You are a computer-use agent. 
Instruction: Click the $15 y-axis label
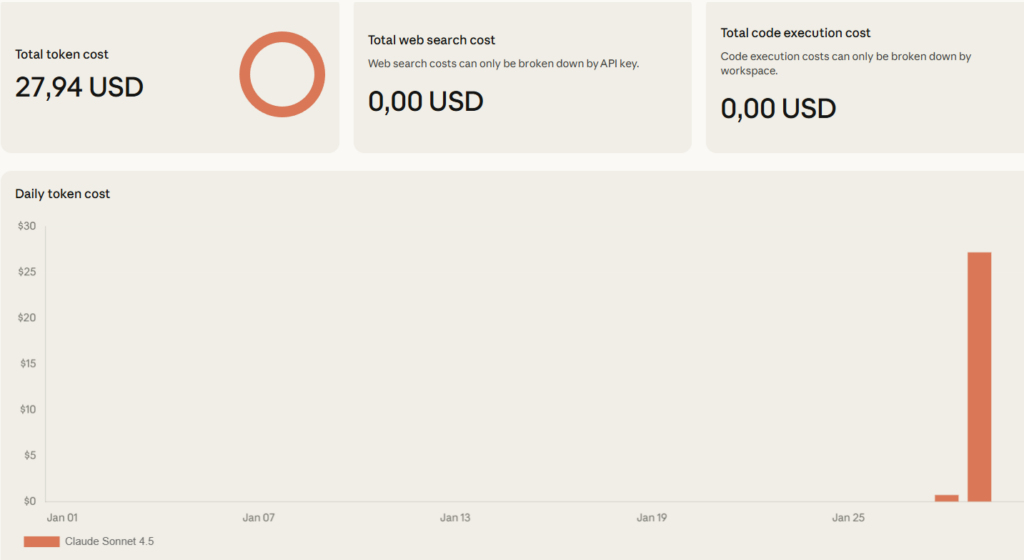[27, 364]
